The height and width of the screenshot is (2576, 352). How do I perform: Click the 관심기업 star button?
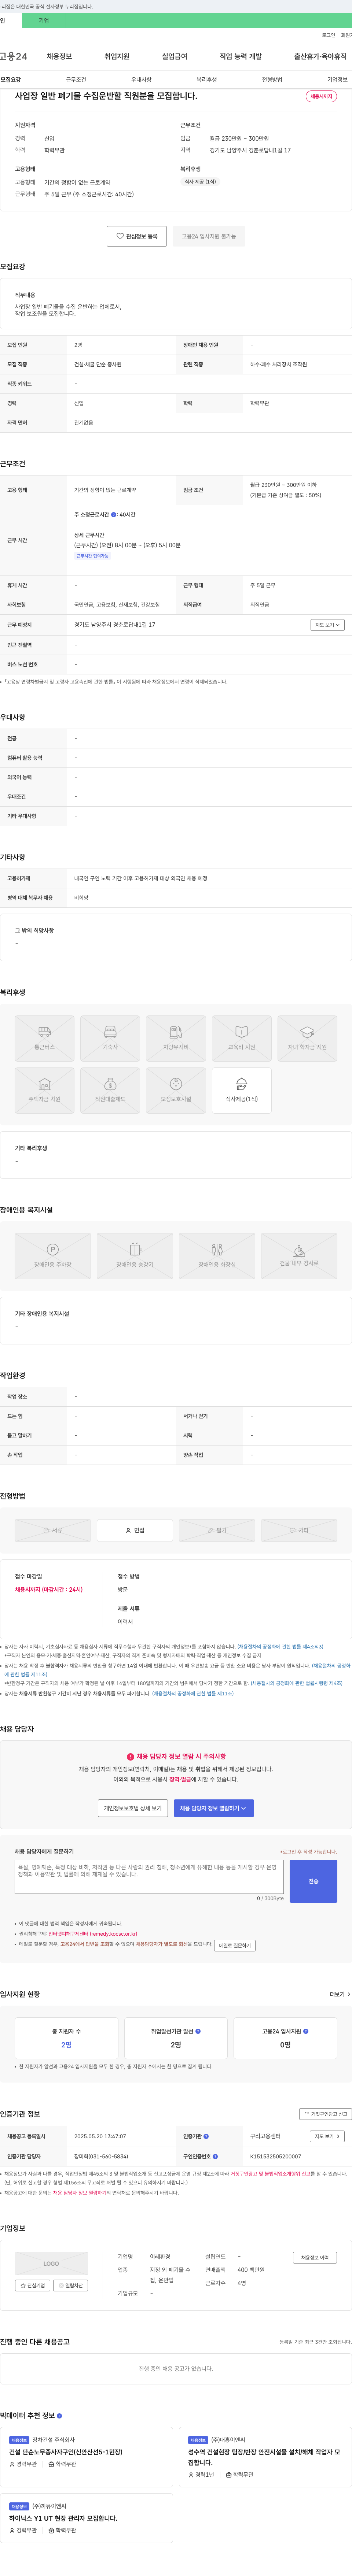point(33,2285)
